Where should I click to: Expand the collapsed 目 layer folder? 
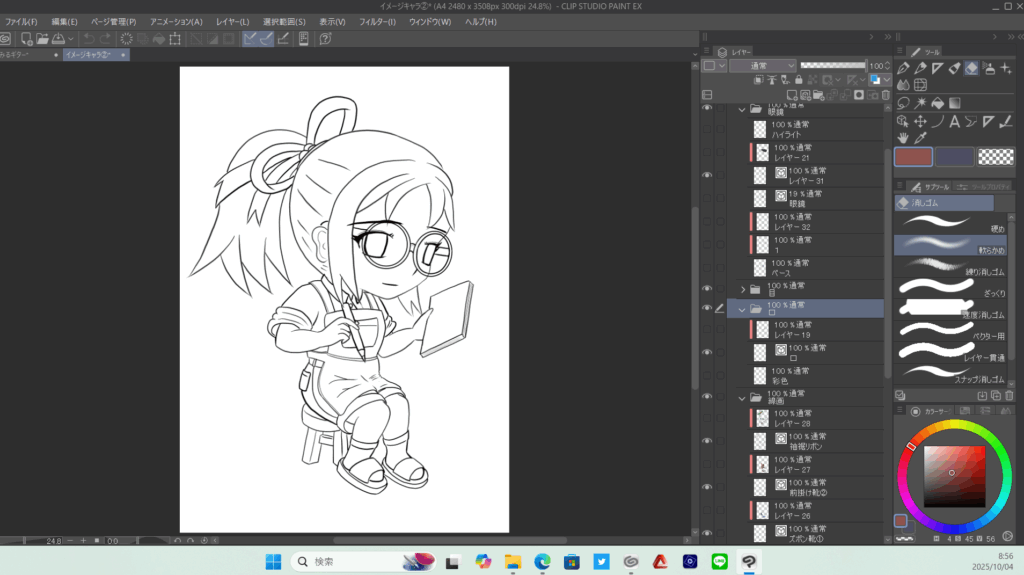click(x=742, y=289)
